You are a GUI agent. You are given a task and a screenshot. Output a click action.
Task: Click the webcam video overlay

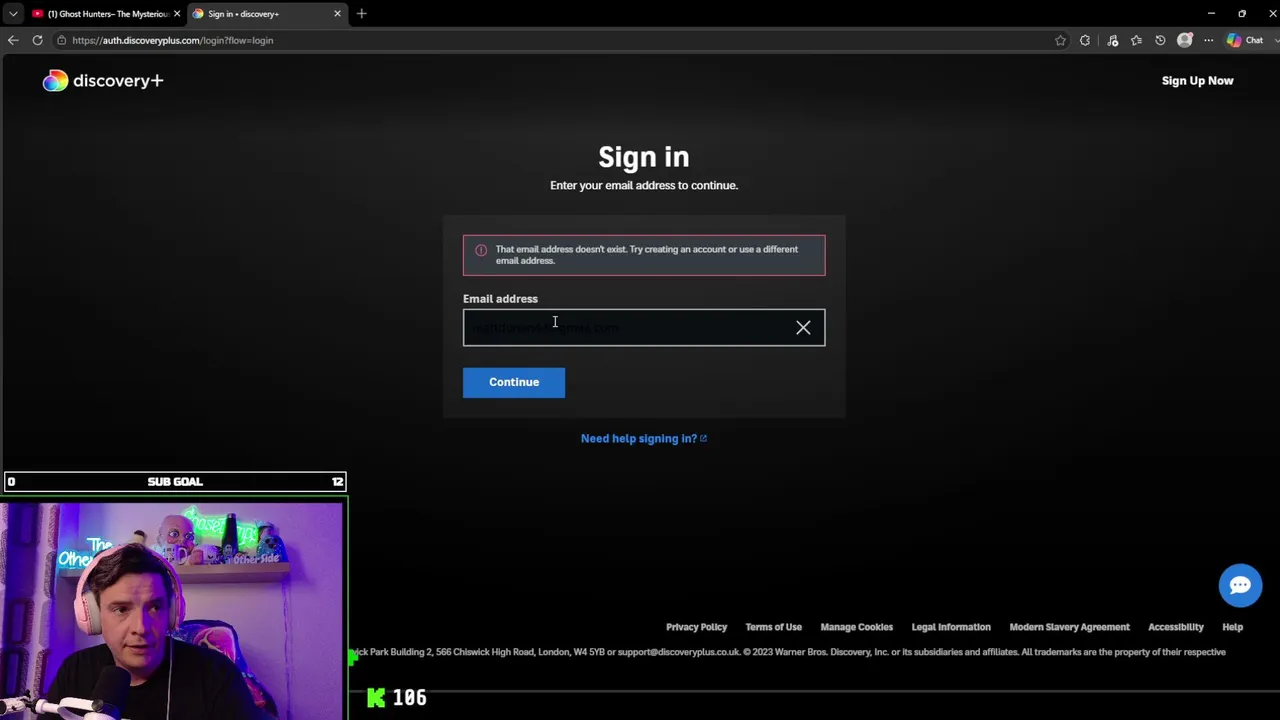[x=172, y=610]
